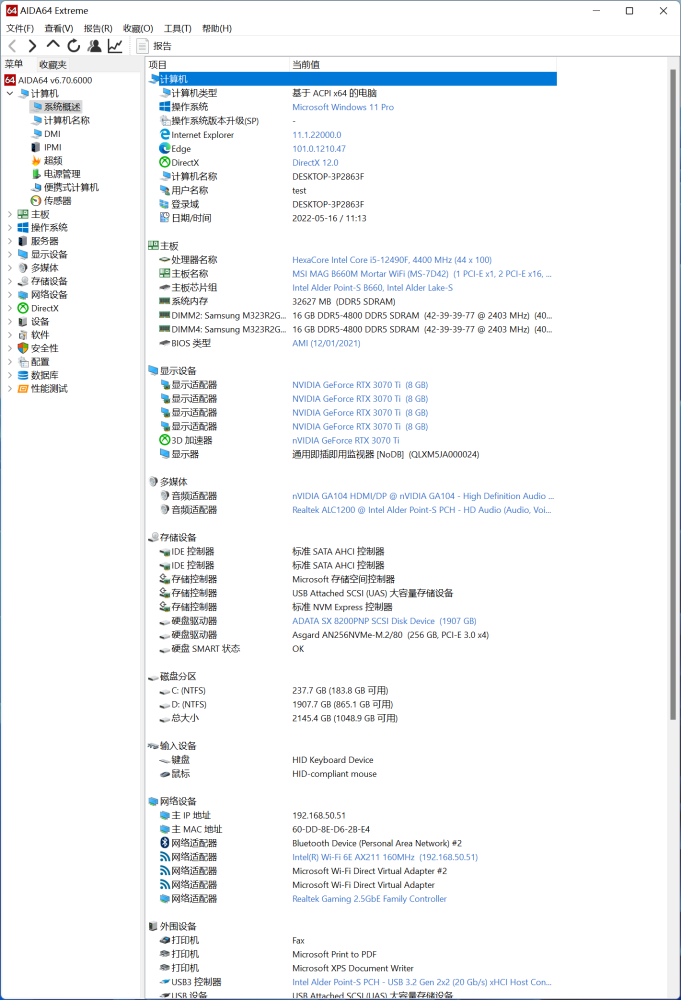681x1000 pixels.
Task: Click the 便携式计算机 icon in tree
Action: tap(36, 187)
